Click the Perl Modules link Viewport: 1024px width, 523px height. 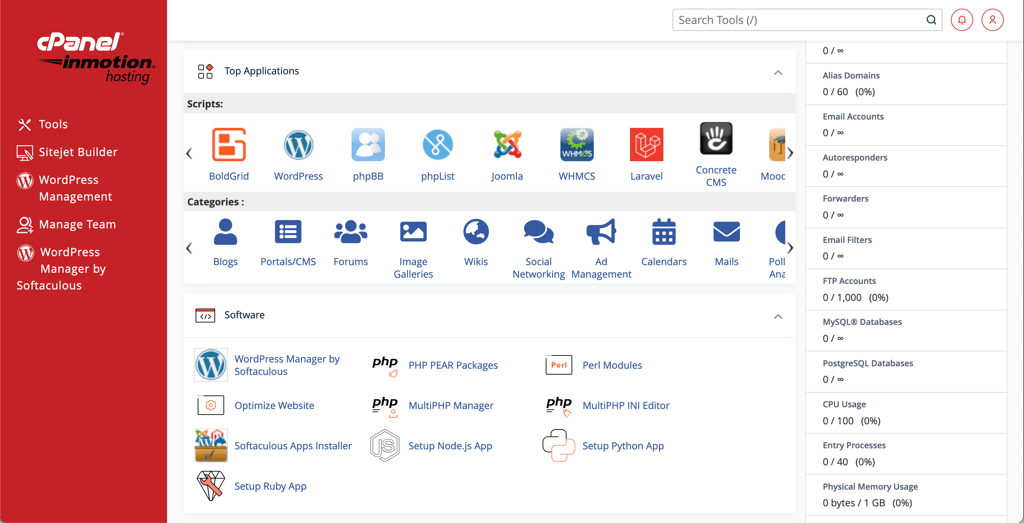(x=613, y=365)
